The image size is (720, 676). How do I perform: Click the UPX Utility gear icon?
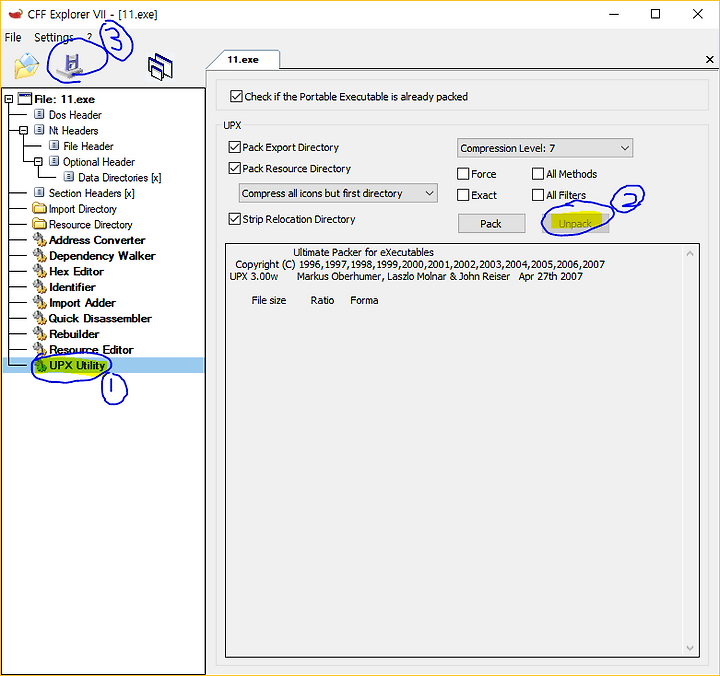40,366
